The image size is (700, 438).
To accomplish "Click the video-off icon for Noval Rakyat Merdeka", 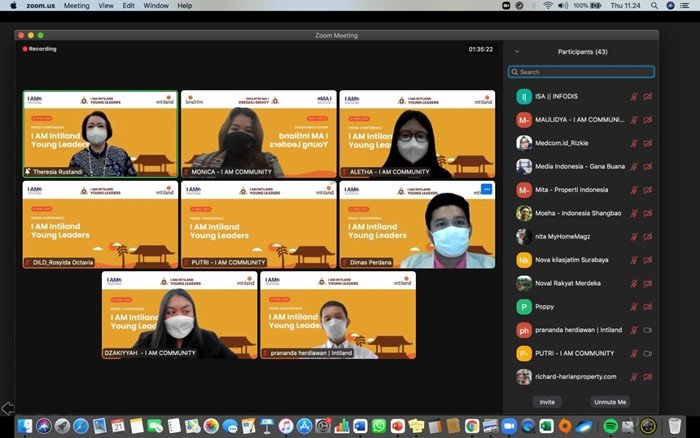I will [648, 283].
